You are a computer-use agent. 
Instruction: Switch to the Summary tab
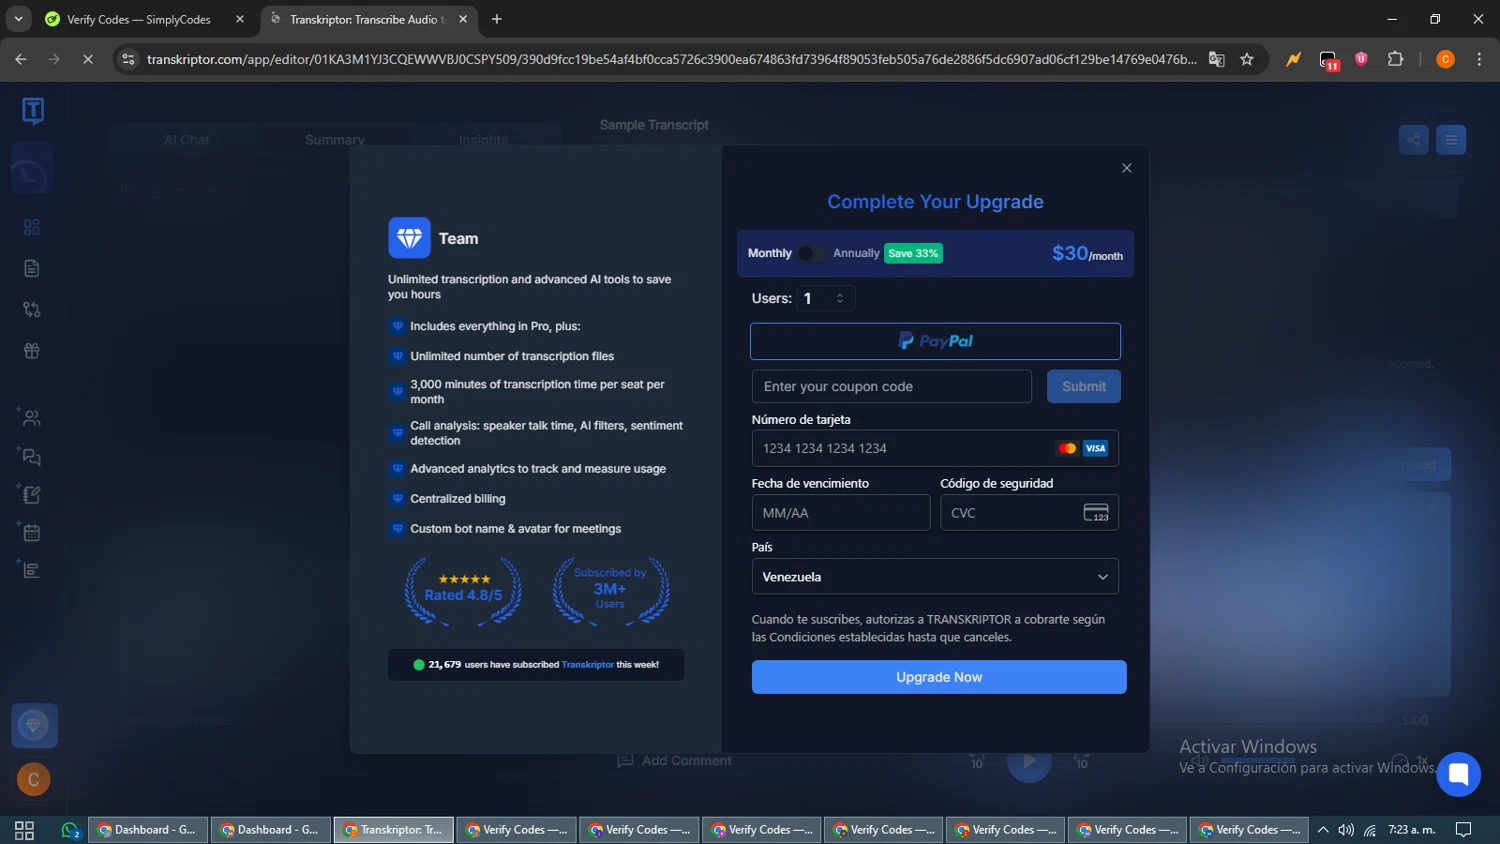coord(335,140)
